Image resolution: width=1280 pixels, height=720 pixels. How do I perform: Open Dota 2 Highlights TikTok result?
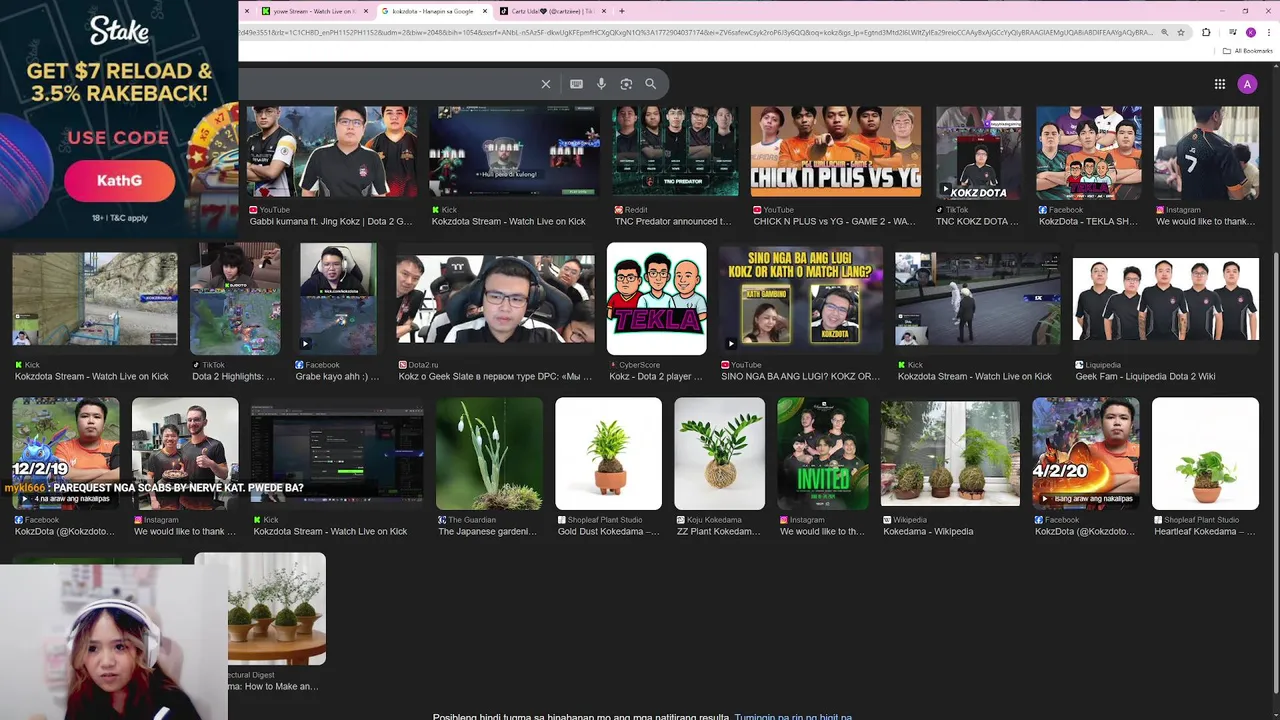point(233,376)
